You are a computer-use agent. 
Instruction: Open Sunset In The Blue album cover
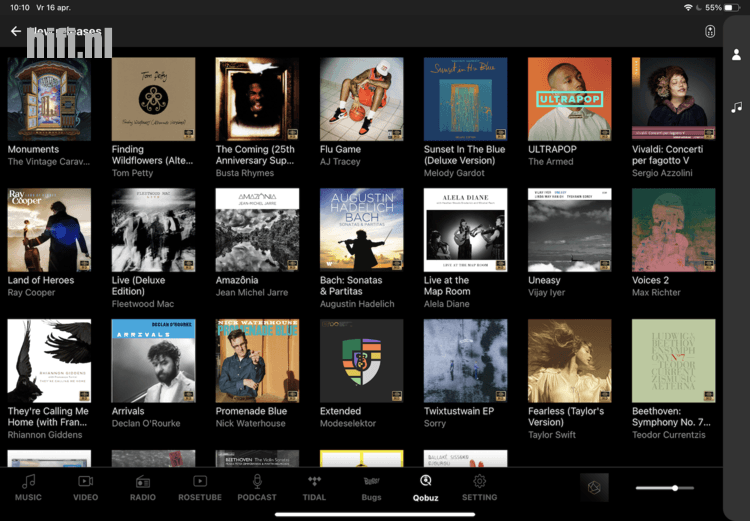[x=465, y=99]
